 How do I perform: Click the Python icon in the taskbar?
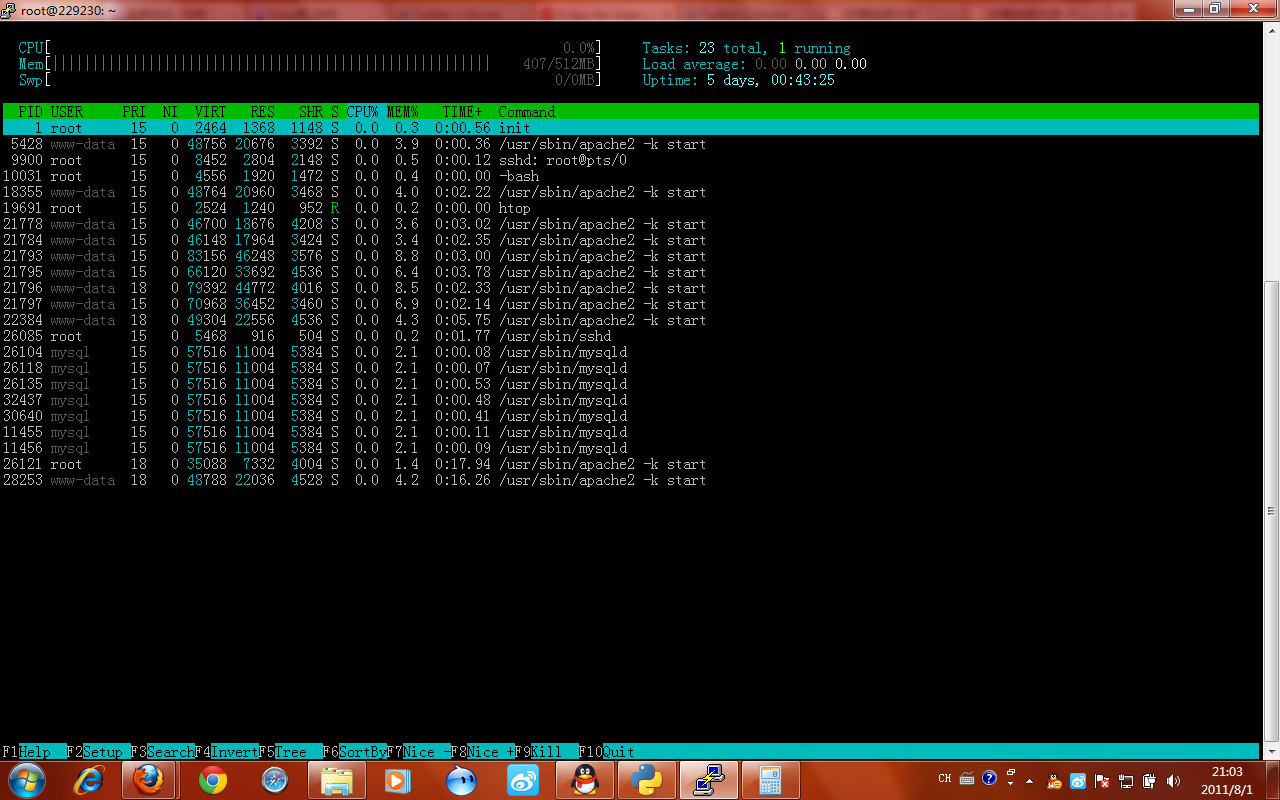pos(647,779)
